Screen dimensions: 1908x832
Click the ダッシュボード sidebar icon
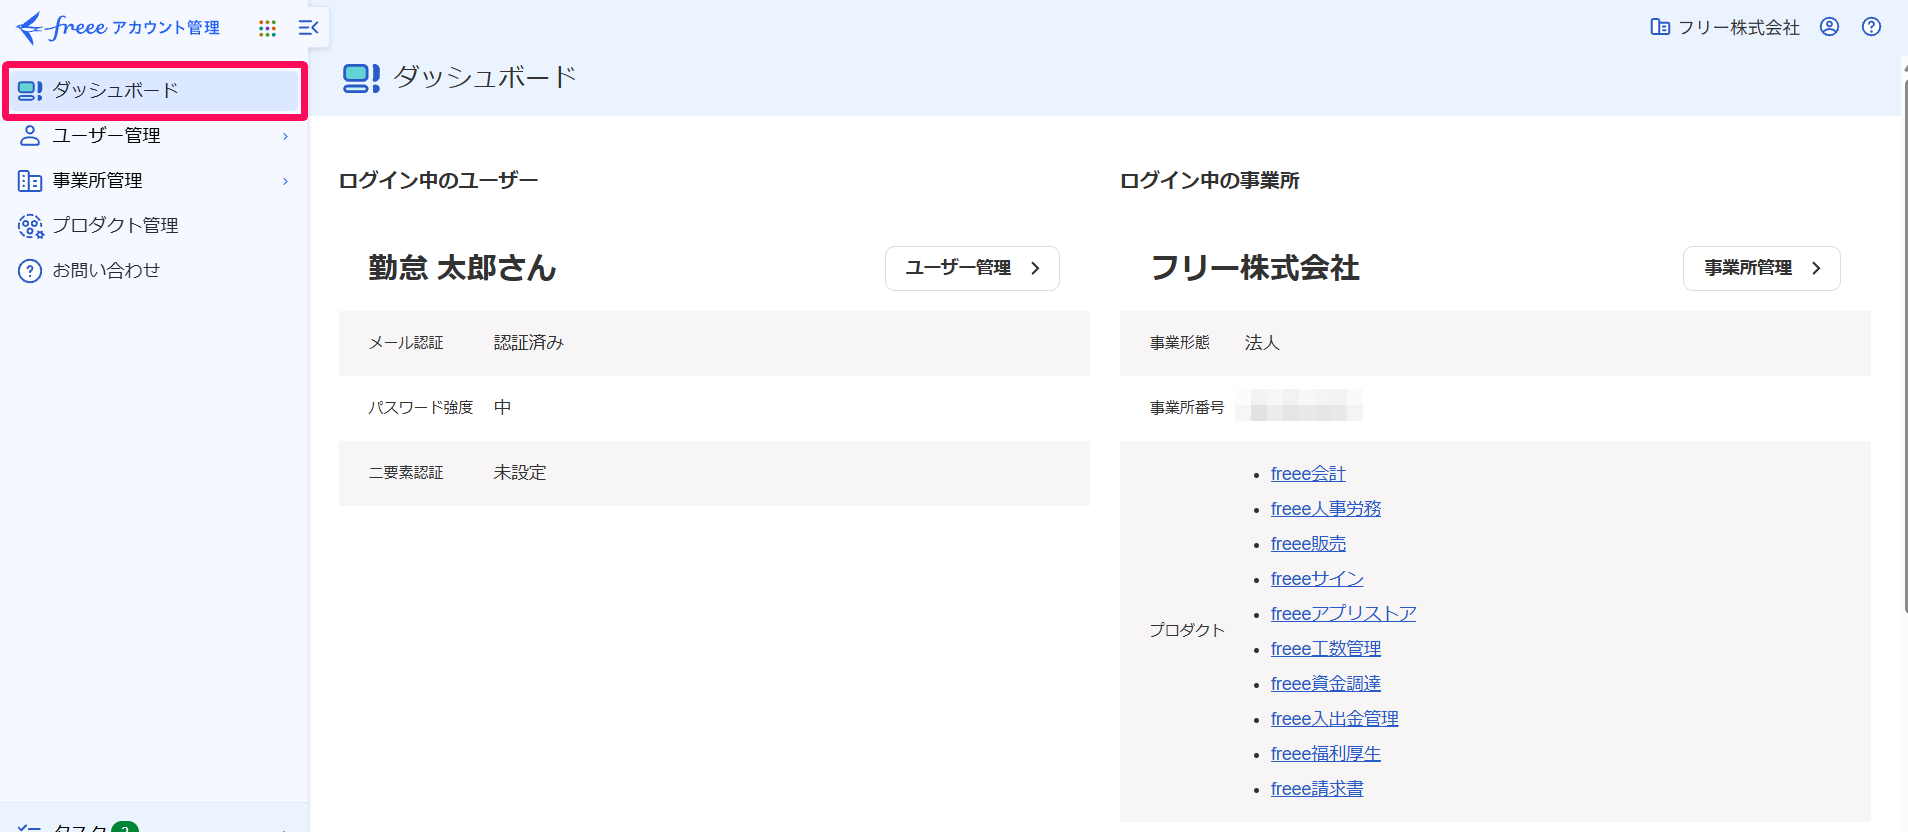(x=30, y=91)
